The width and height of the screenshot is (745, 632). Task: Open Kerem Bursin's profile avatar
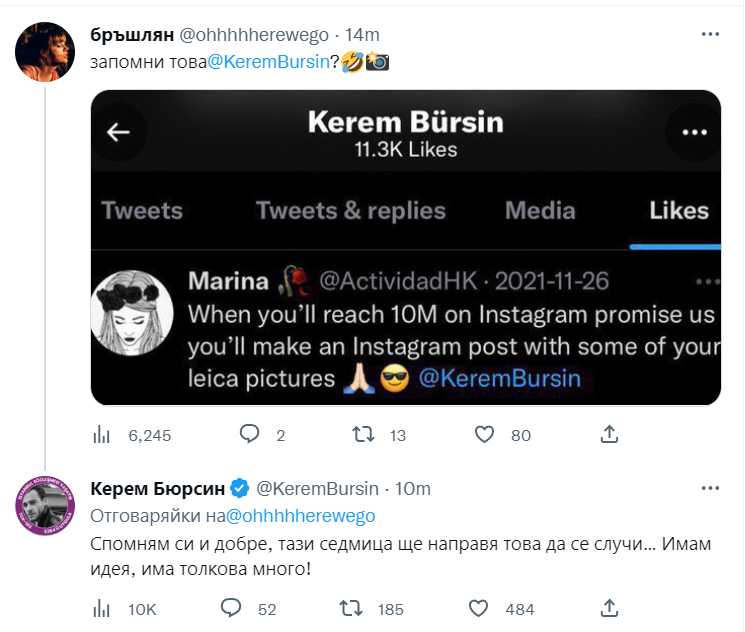point(43,504)
